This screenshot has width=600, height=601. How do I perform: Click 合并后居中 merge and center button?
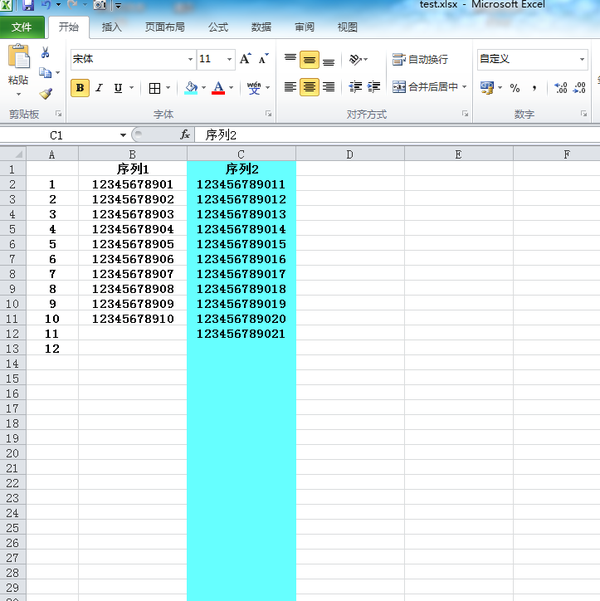click(425, 87)
